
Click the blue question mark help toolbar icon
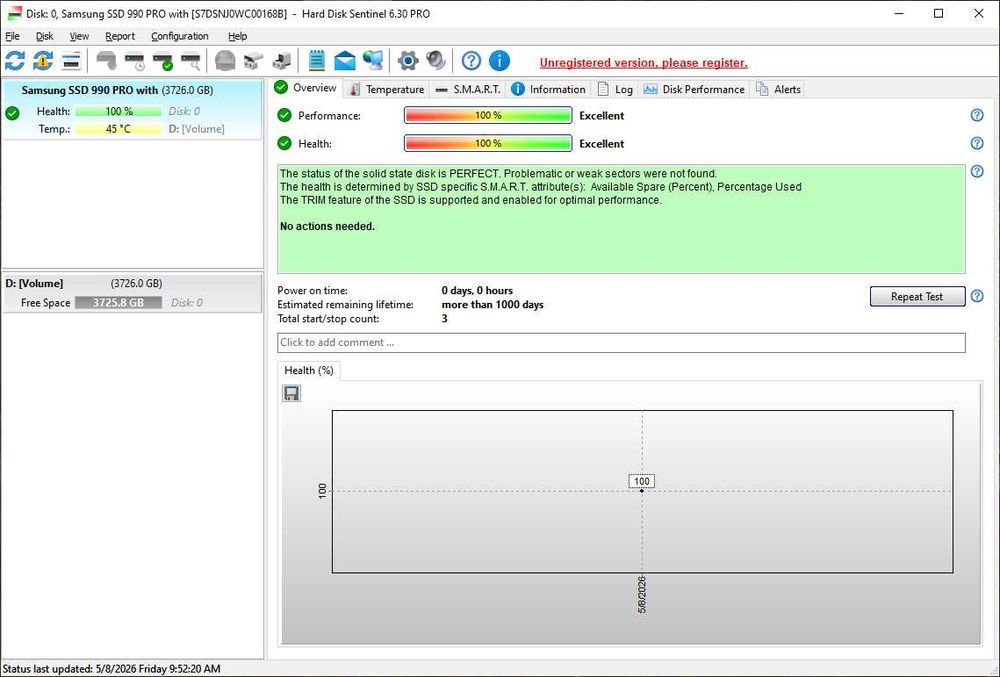[x=471, y=61]
